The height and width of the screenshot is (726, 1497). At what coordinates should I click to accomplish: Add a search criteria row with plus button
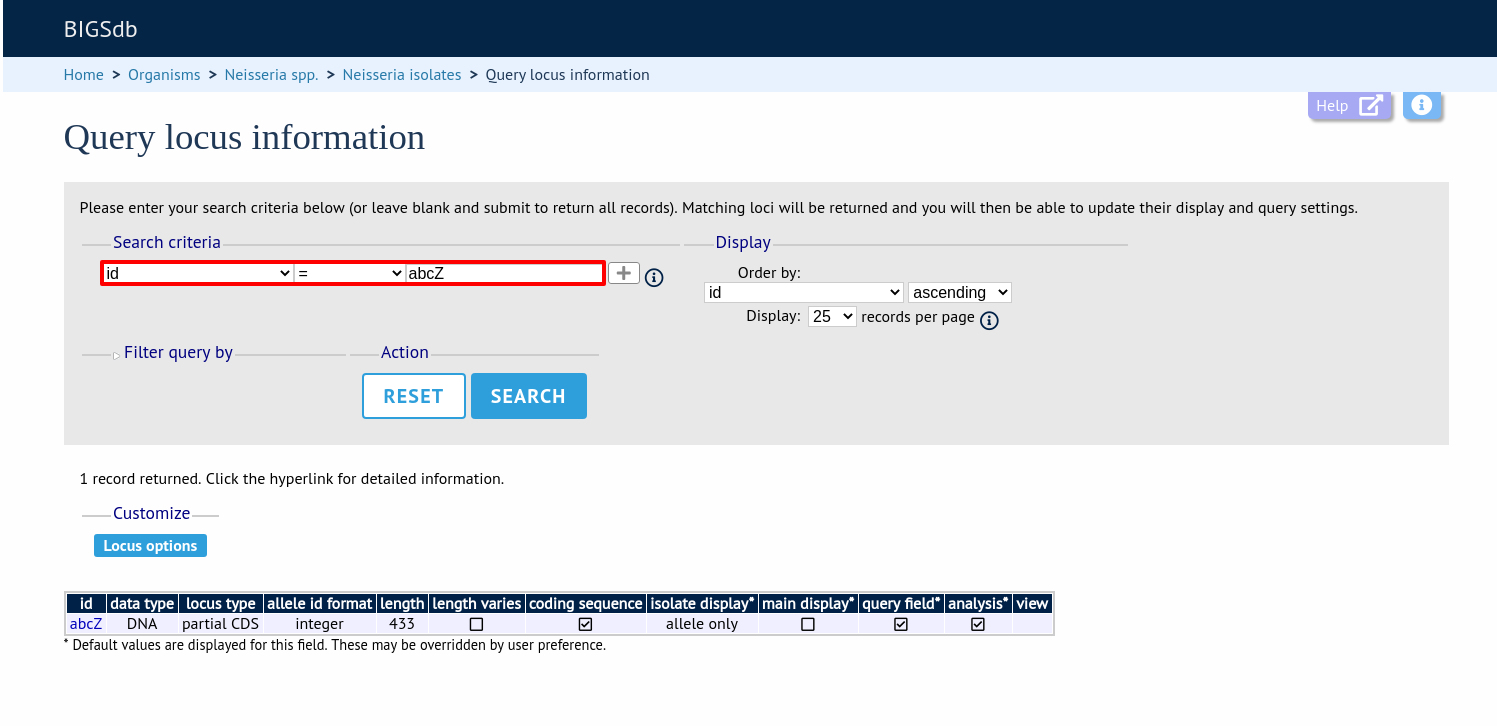click(624, 273)
